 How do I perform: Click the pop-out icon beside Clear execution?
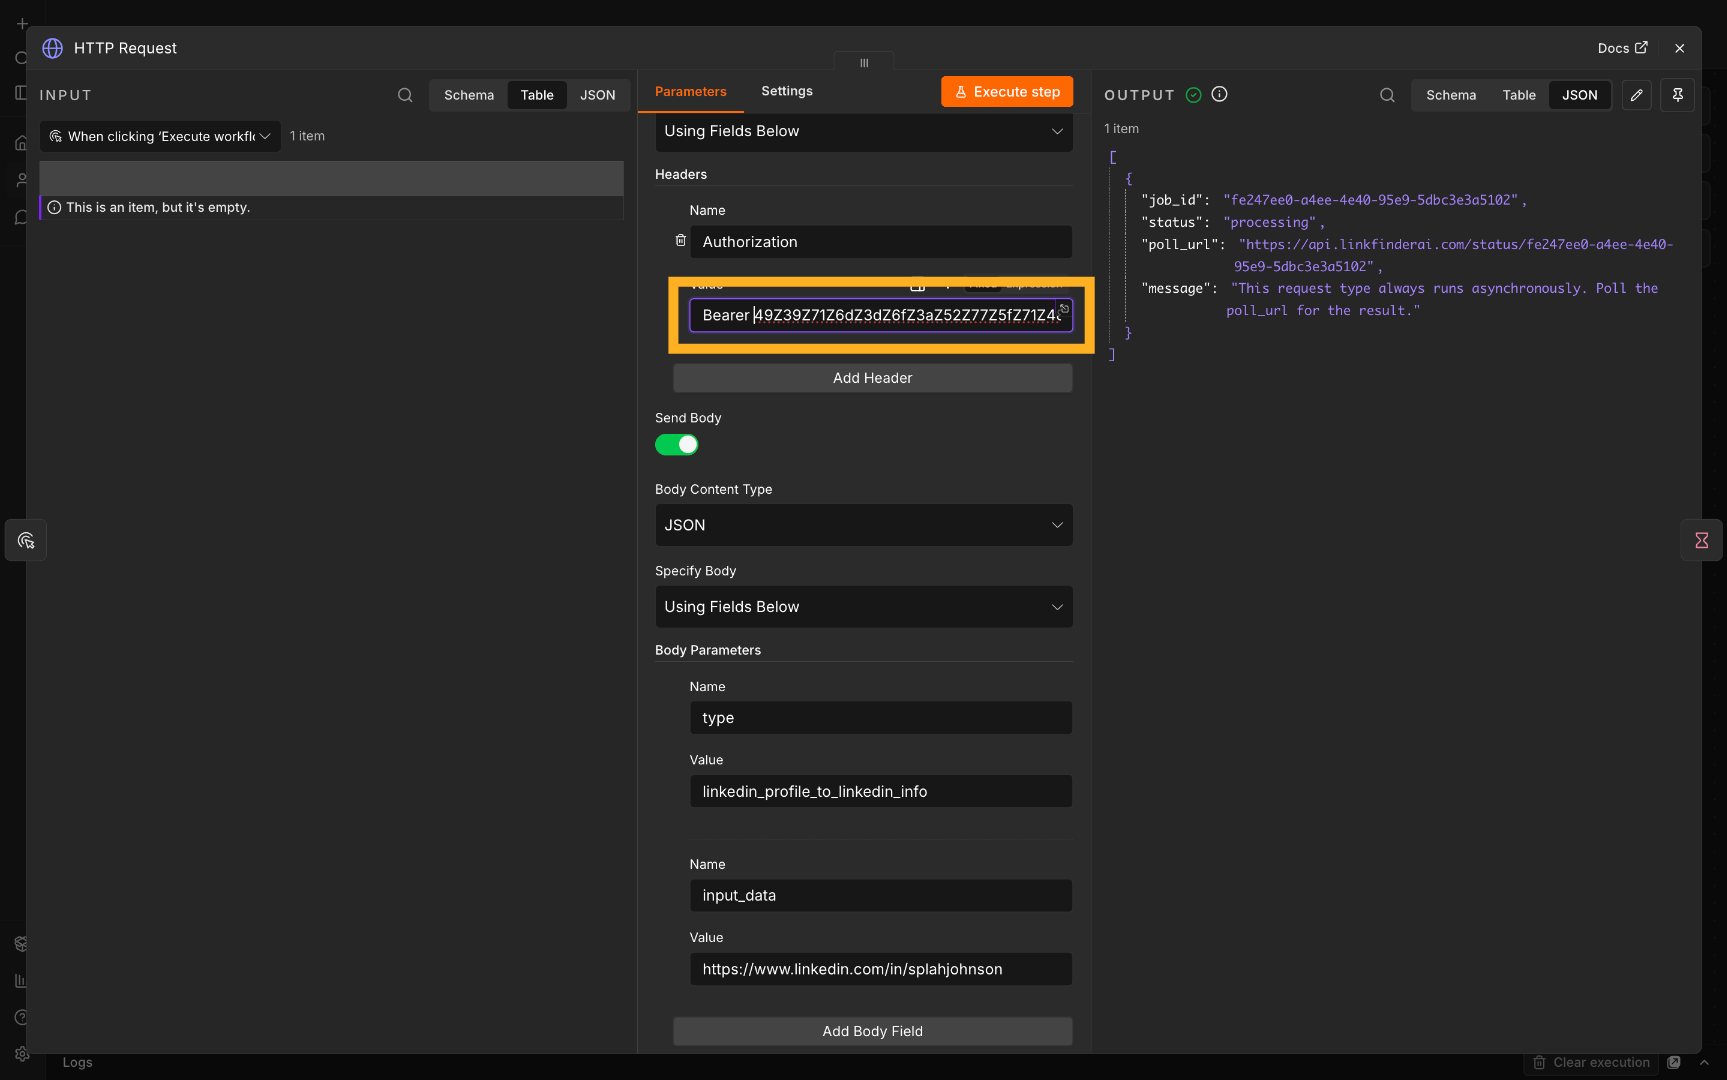(x=1675, y=1062)
